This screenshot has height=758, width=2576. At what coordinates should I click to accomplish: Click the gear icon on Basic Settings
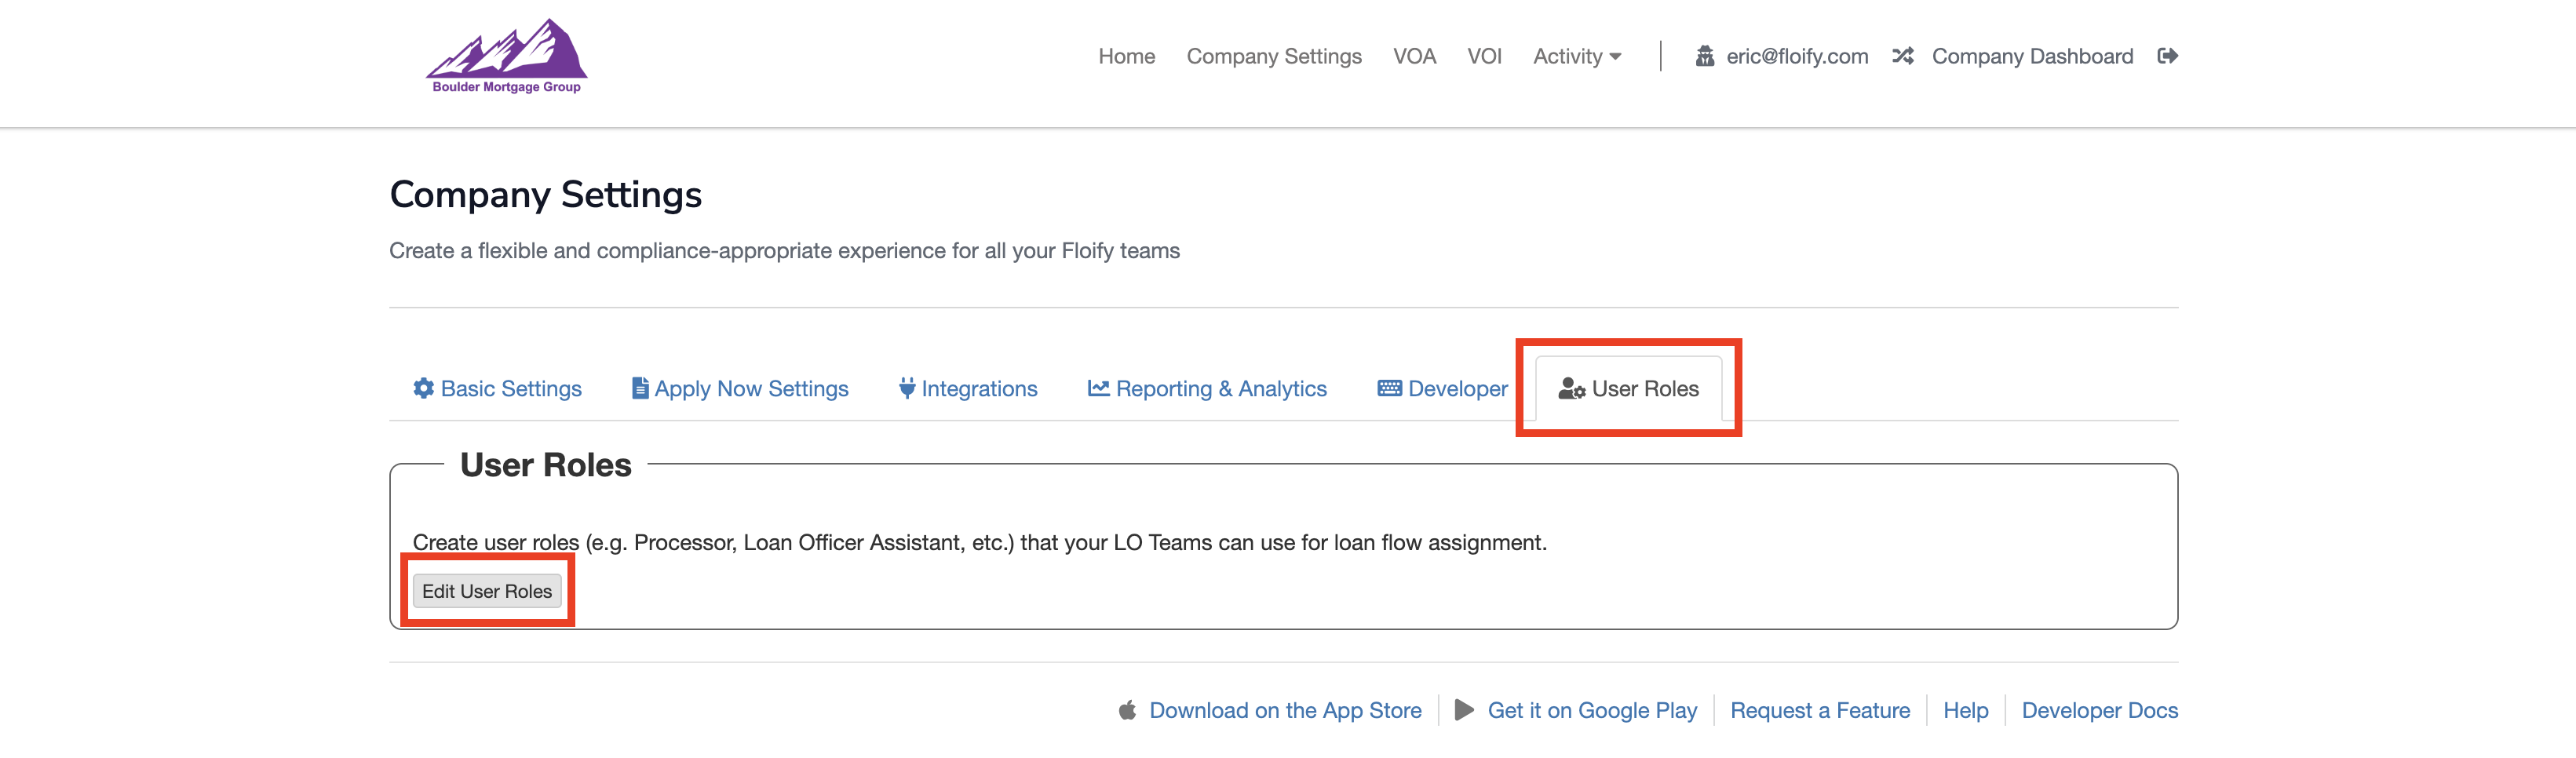click(424, 388)
